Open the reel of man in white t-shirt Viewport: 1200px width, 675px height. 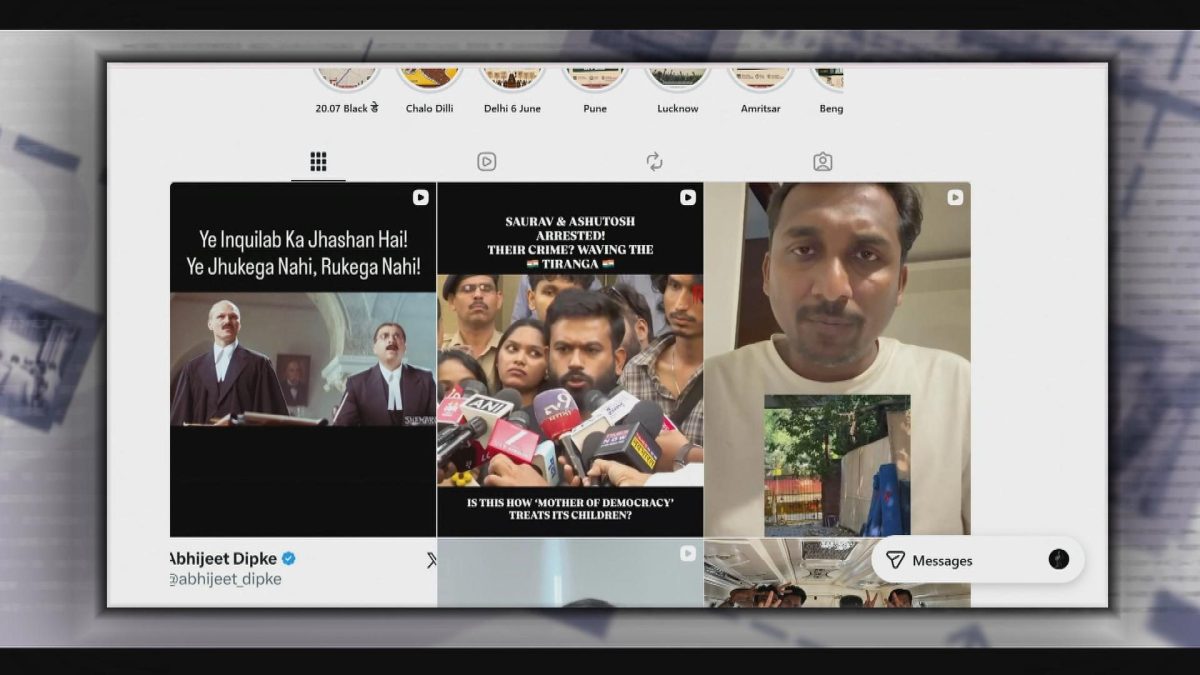point(838,359)
